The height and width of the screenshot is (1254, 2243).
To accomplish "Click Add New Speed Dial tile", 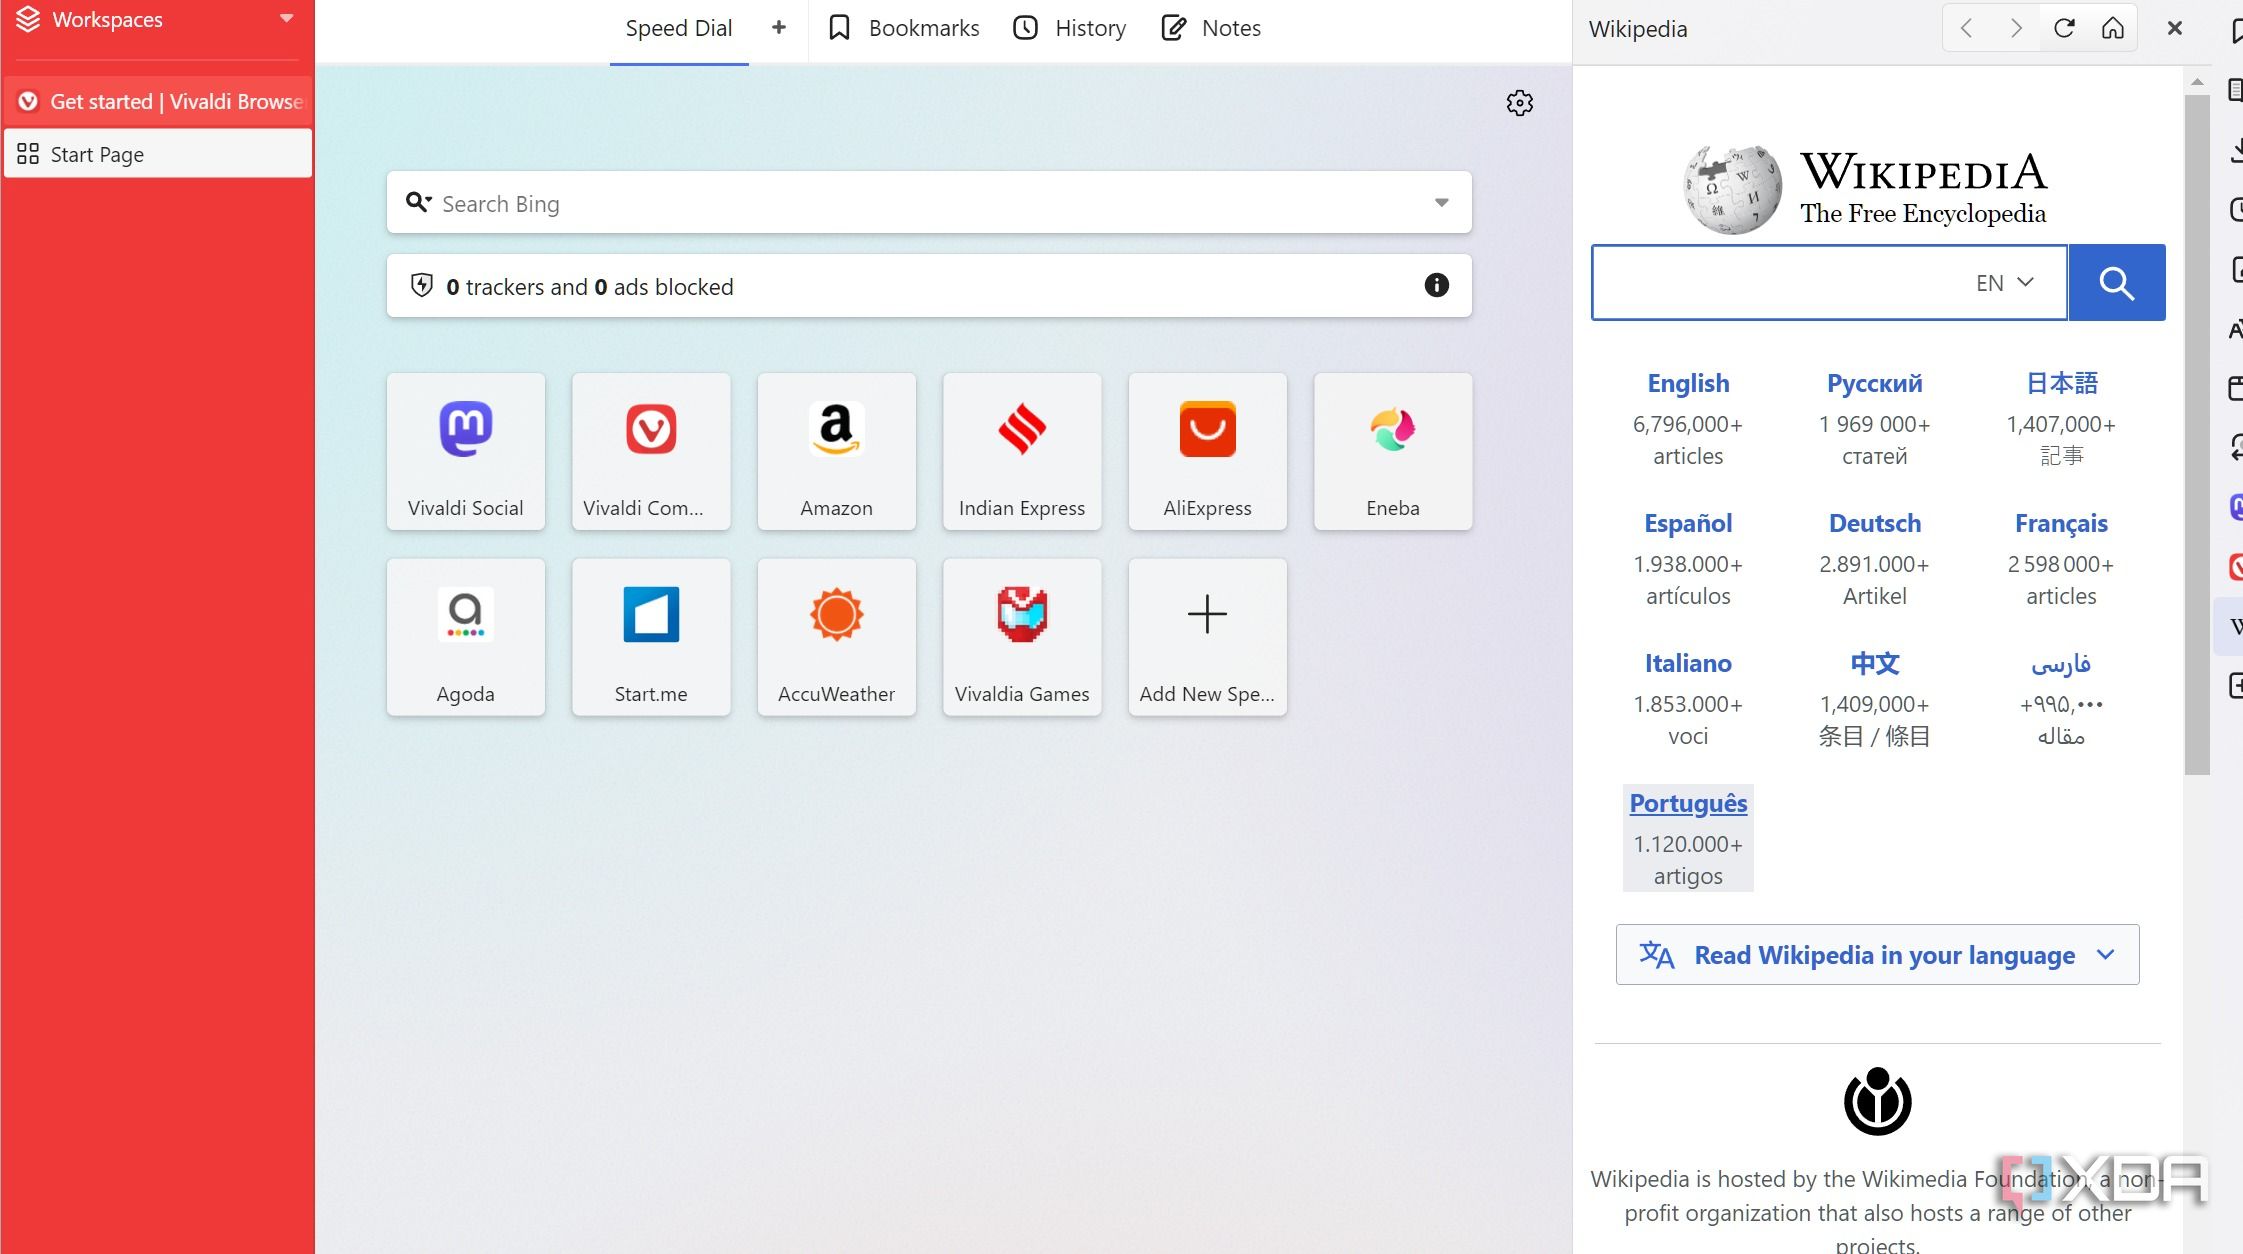I will pos(1207,637).
